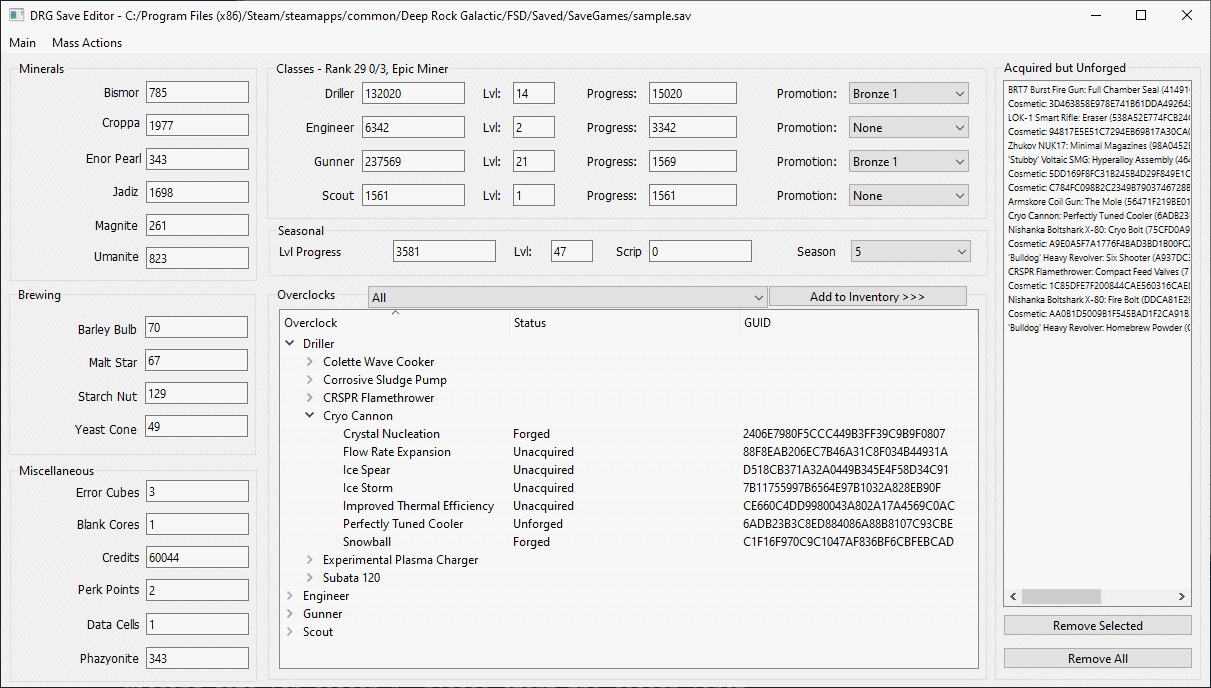Sort by the GUID column header

859,323
